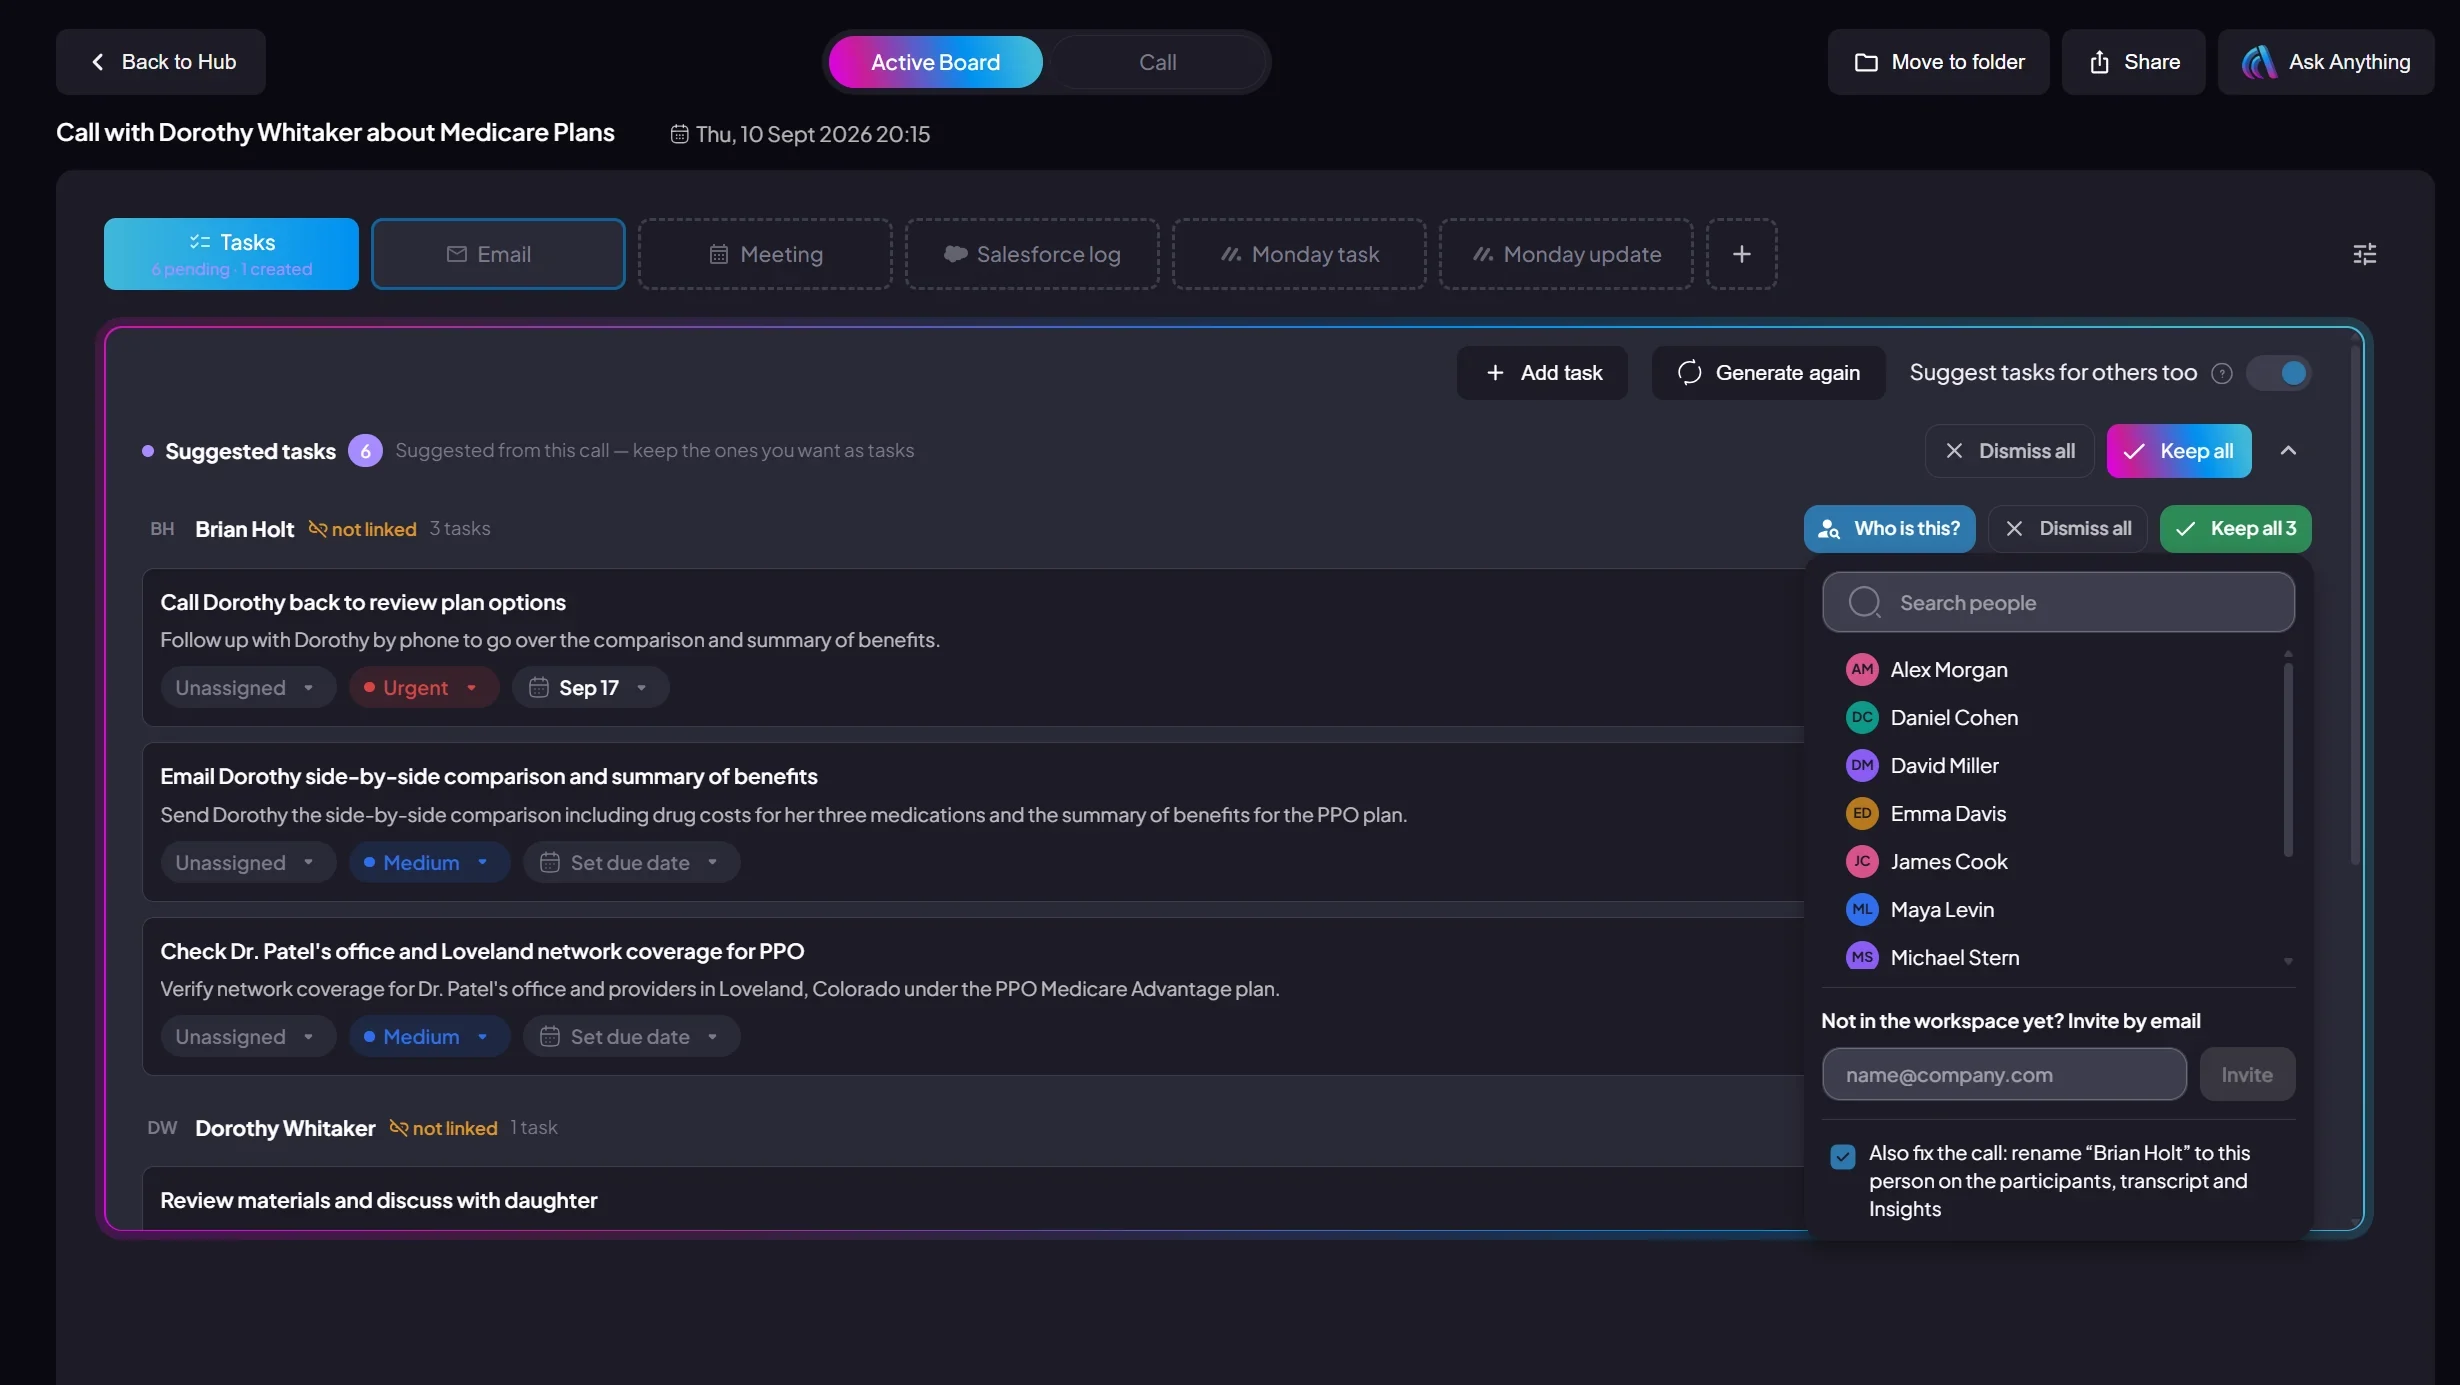
Task: Open the Sep 17 due date dropdown
Action: coord(590,688)
